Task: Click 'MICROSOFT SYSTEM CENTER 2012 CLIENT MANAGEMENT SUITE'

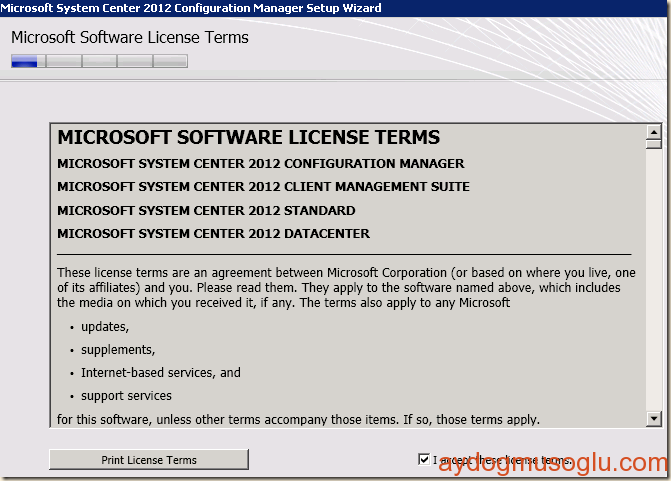Action: (263, 187)
